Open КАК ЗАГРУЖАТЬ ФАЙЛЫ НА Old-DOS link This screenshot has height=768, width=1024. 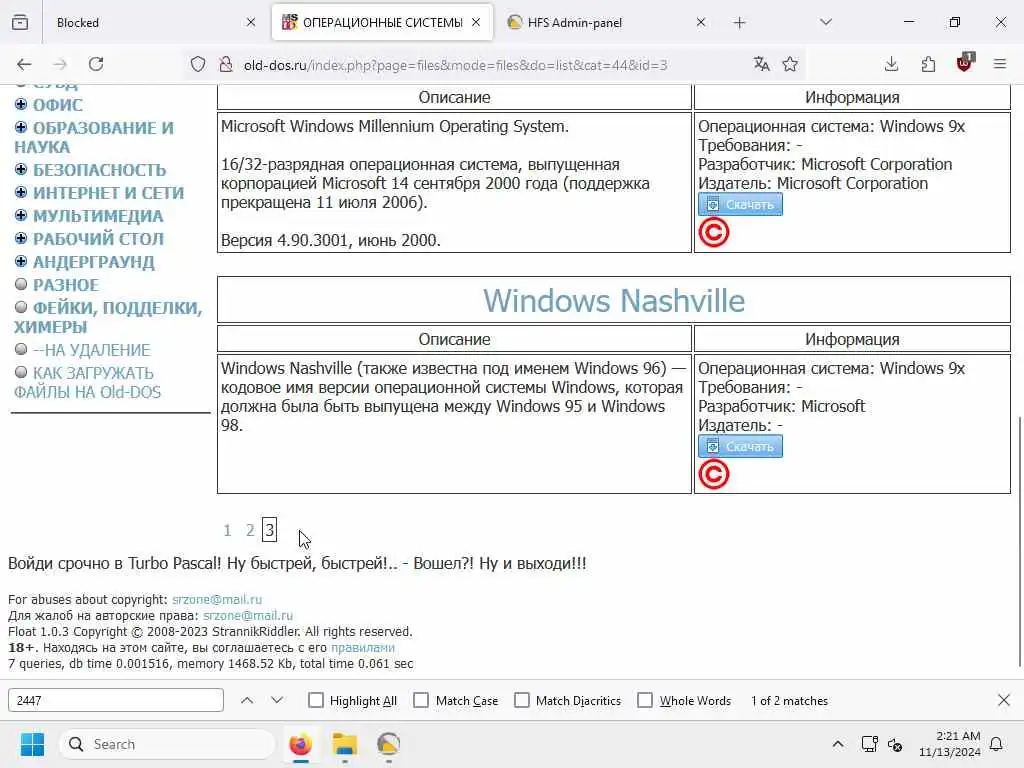coord(88,382)
